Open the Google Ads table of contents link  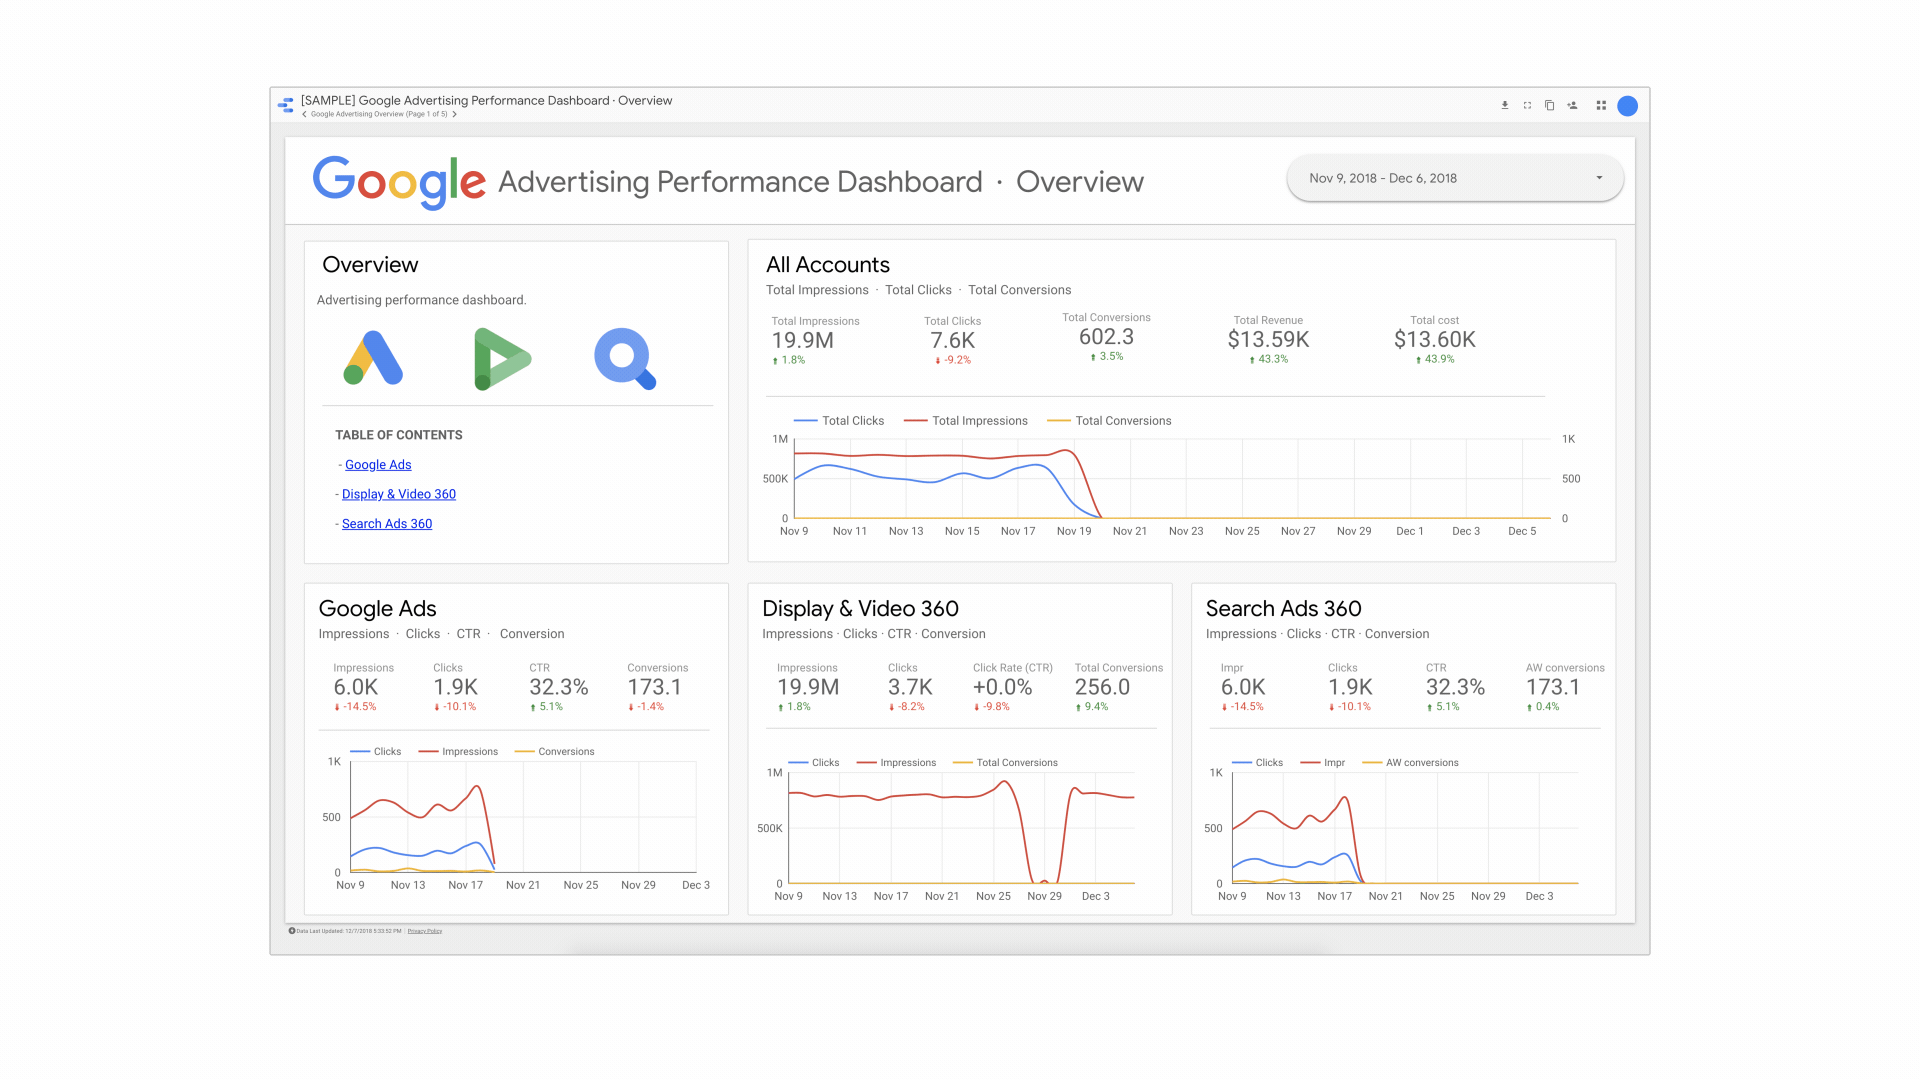[378, 465]
